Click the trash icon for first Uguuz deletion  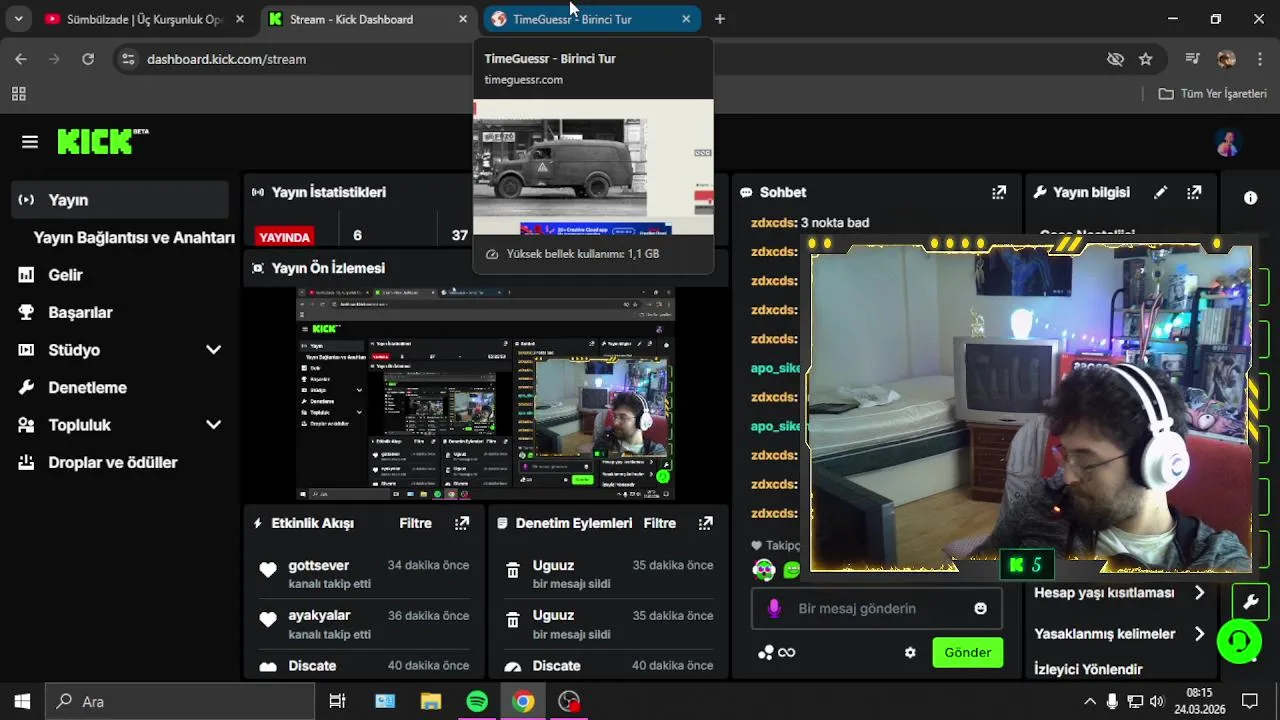click(513, 570)
